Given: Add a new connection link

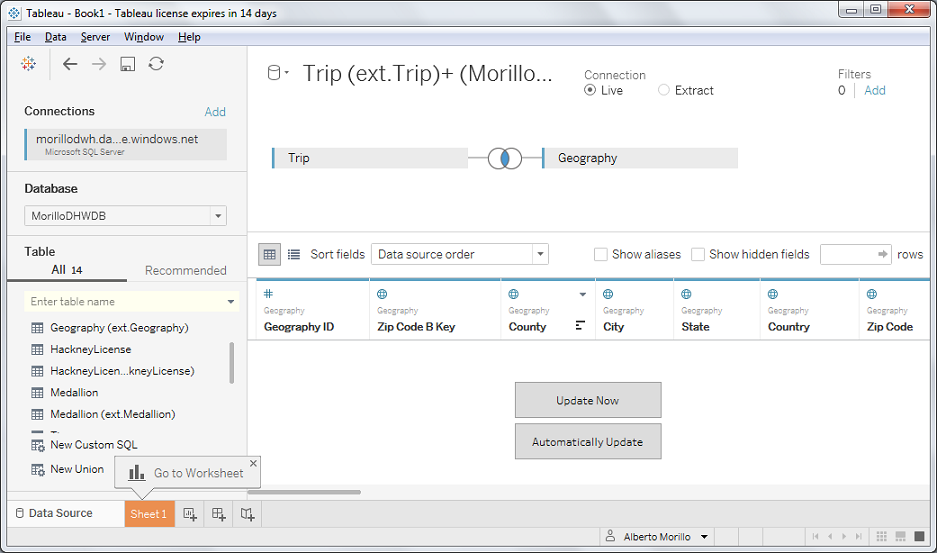Looking at the screenshot, I should point(215,112).
